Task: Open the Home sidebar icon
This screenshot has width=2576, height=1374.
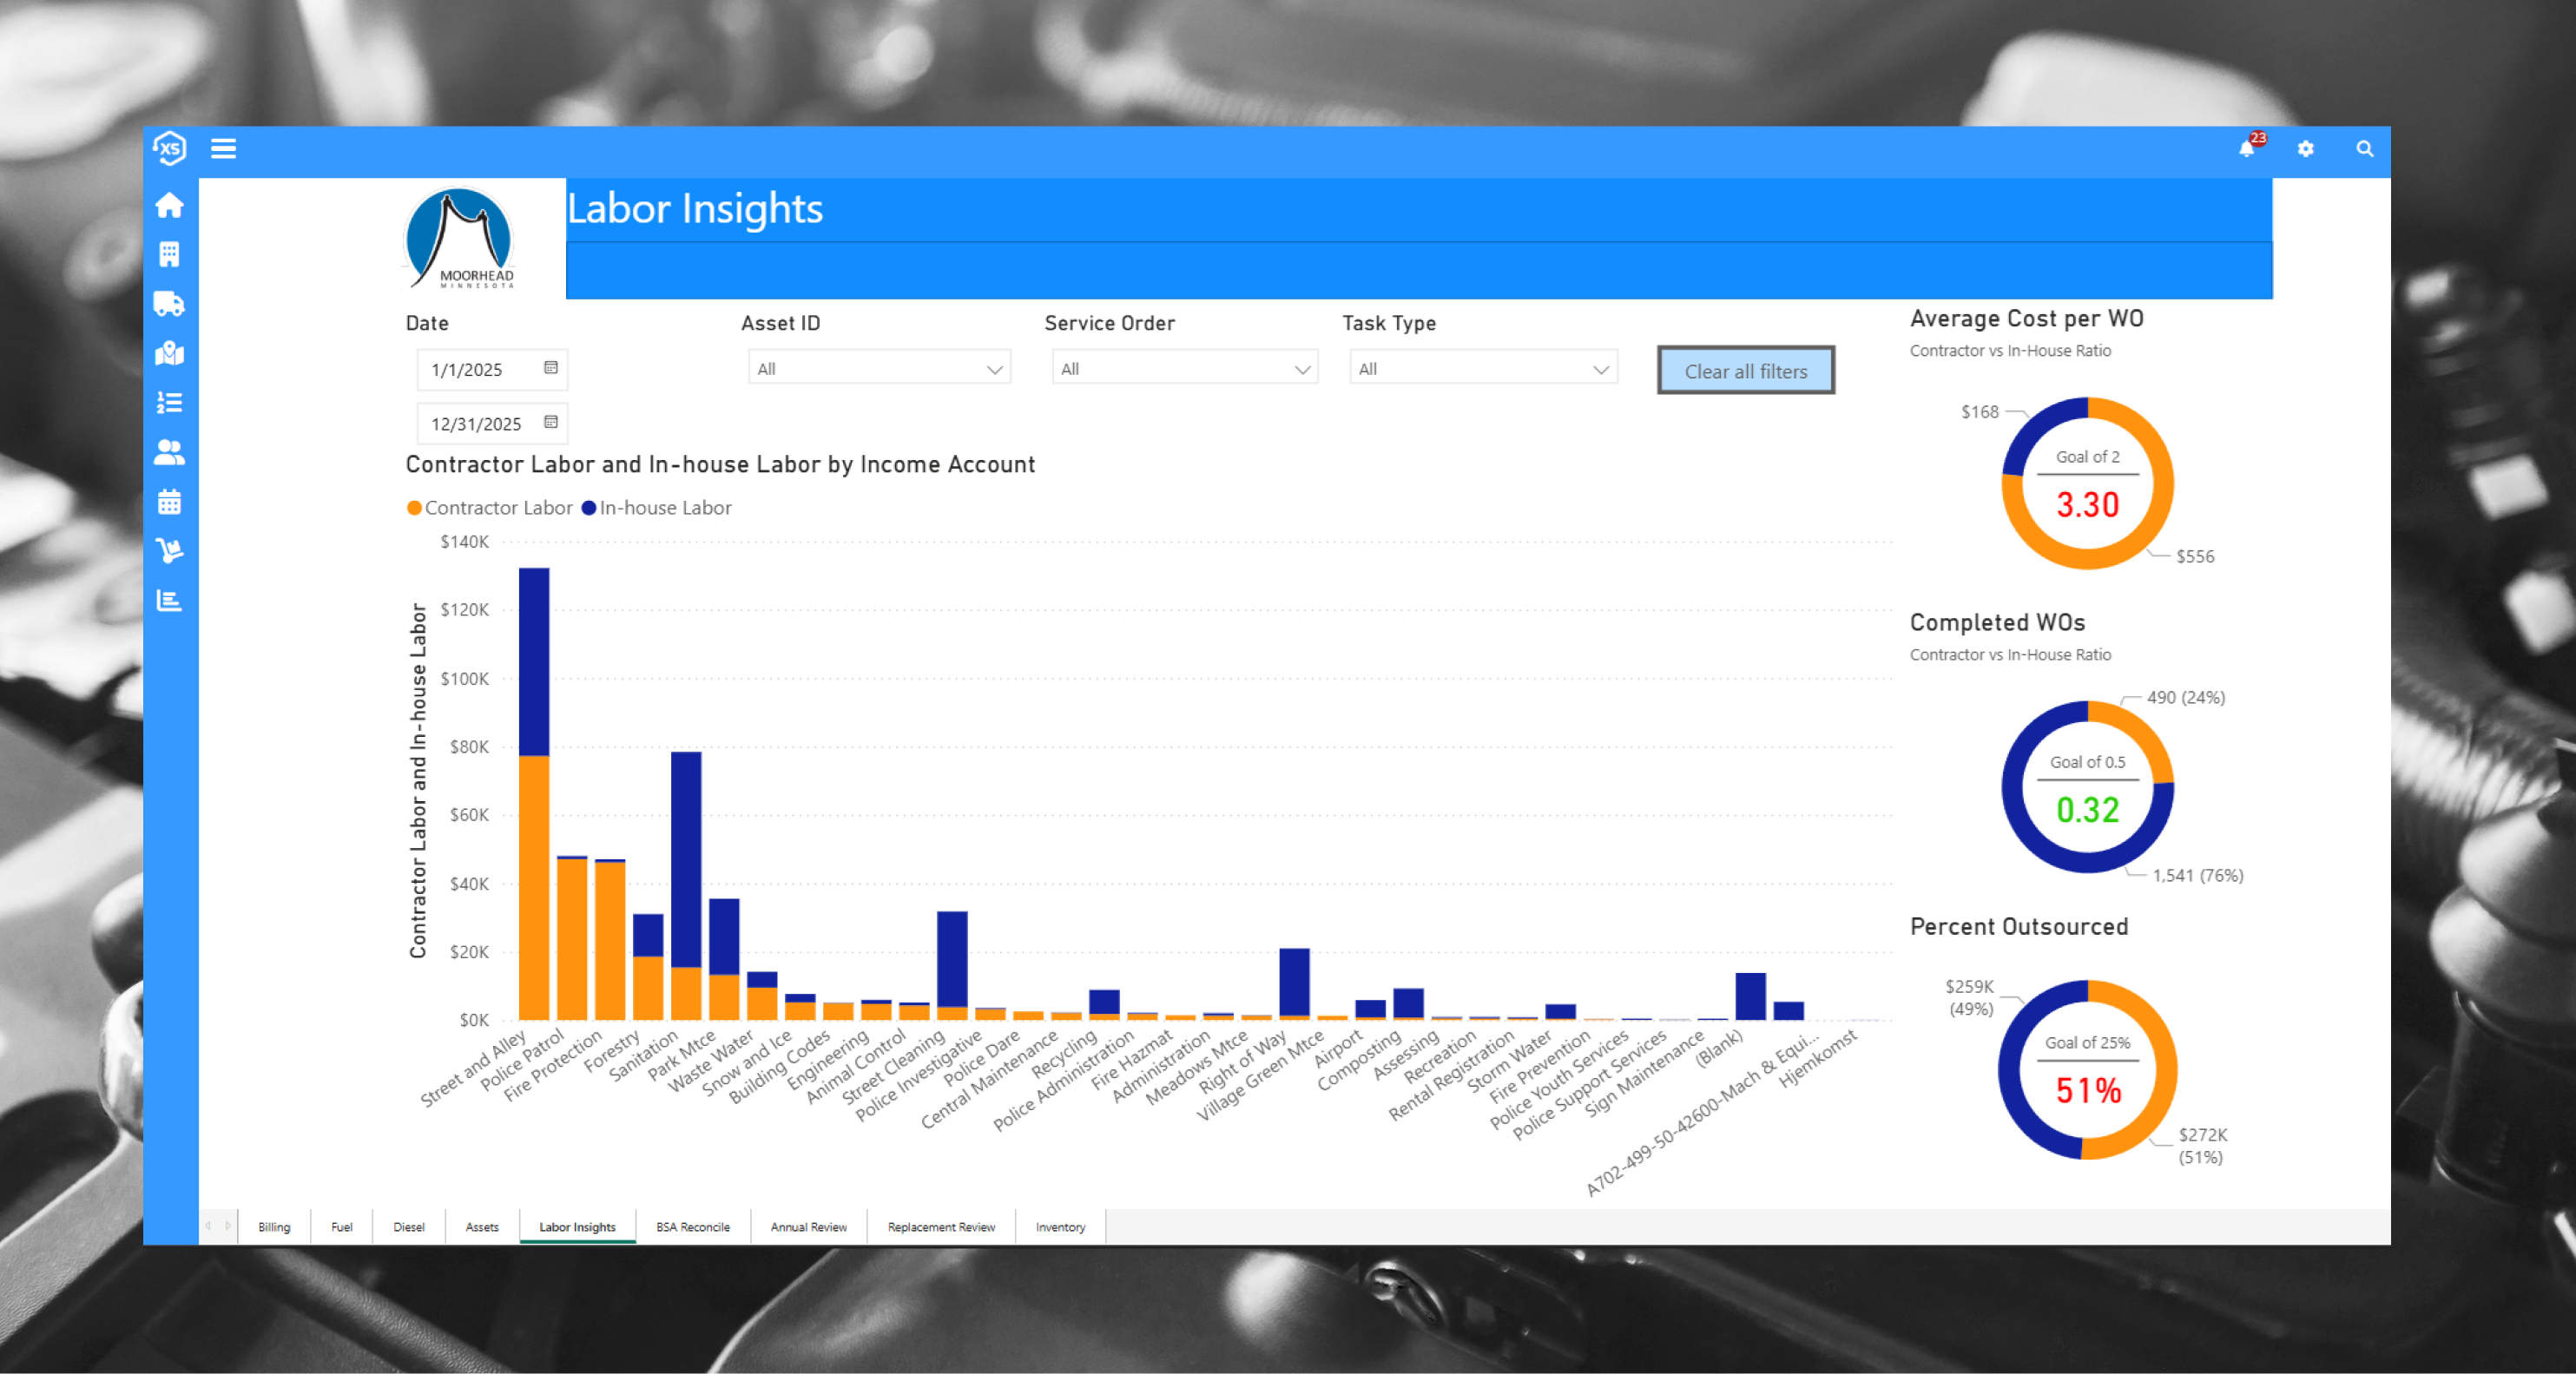Action: click(169, 205)
